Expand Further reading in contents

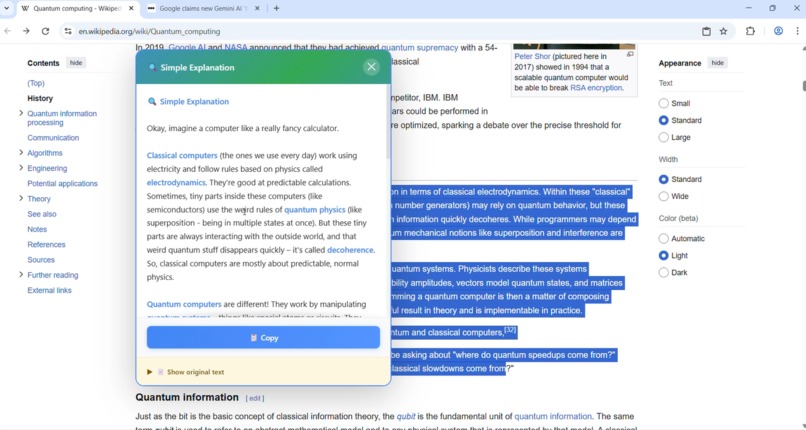pos(21,275)
